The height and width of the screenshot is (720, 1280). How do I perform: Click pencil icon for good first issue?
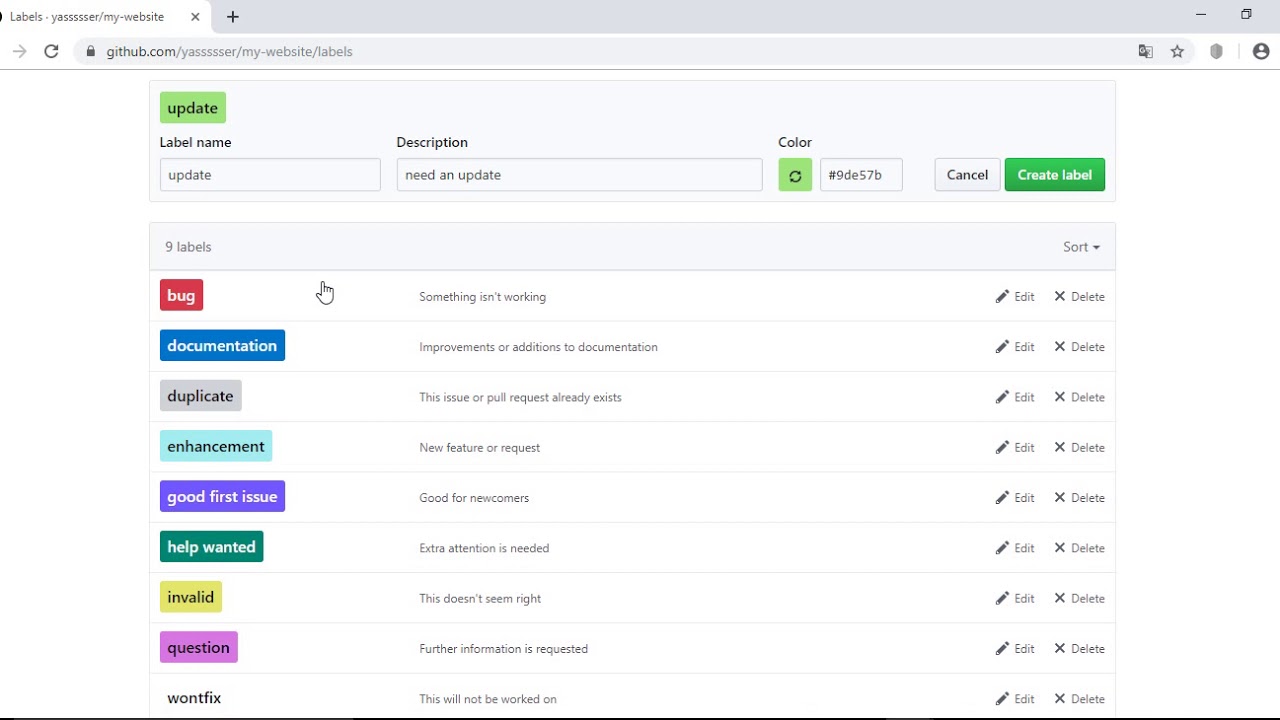pyautogui.click(x=1002, y=498)
